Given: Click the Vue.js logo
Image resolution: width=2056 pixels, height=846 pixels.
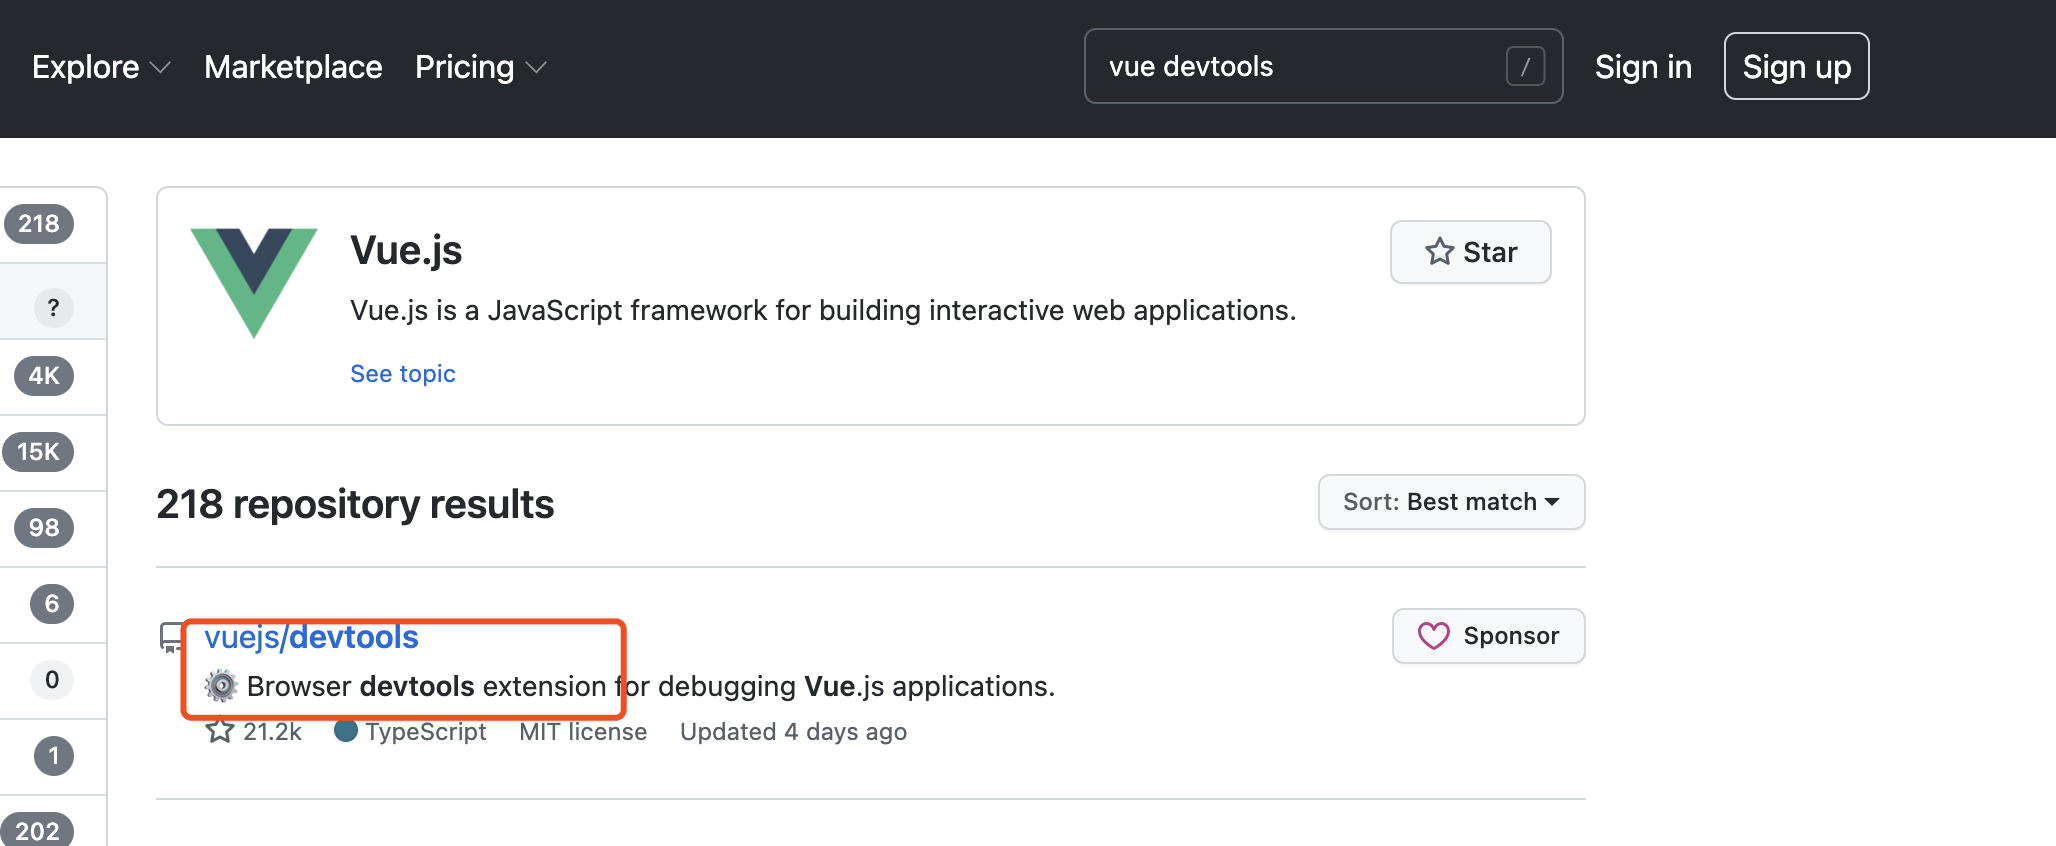Looking at the screenshot, I should pyautogui.click(x=254, y=282).
